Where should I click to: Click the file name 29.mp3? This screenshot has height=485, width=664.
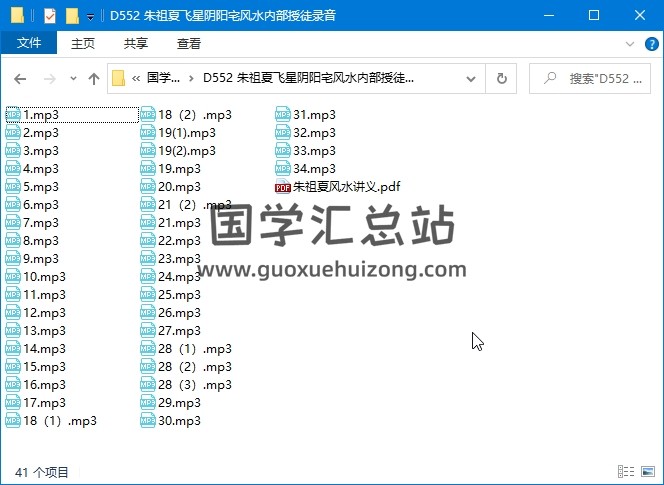[180, 403]
